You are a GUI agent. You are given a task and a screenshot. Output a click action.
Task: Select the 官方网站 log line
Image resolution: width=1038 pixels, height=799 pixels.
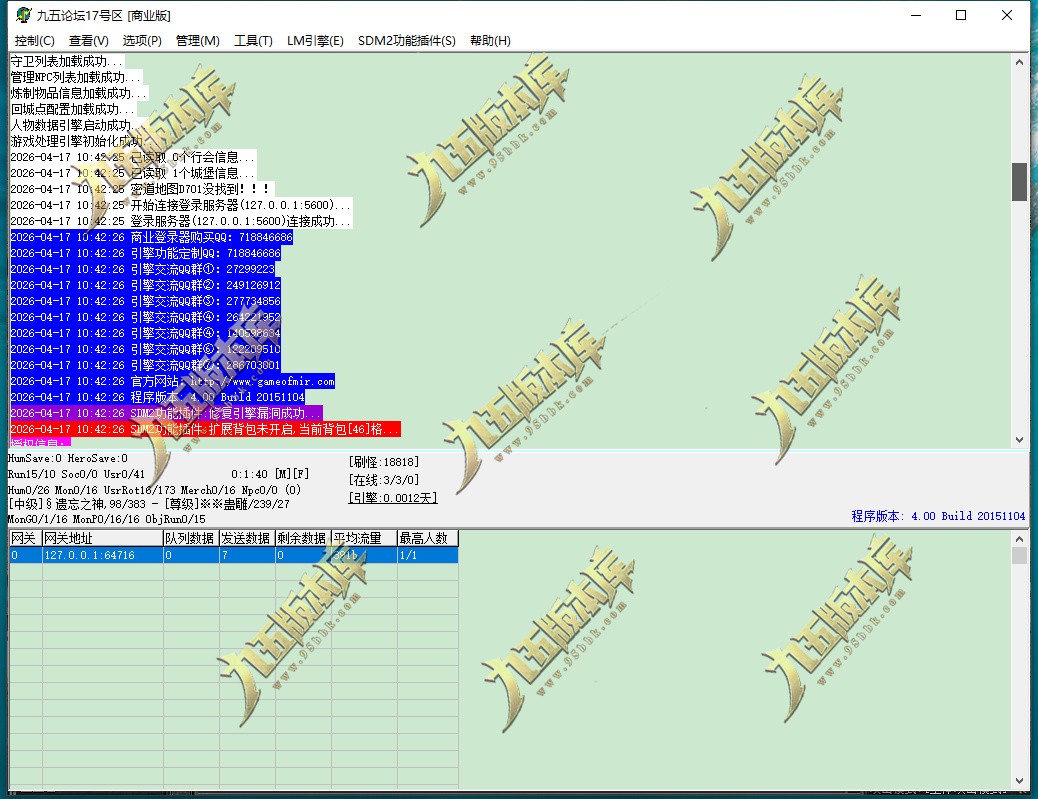point(172,381)
